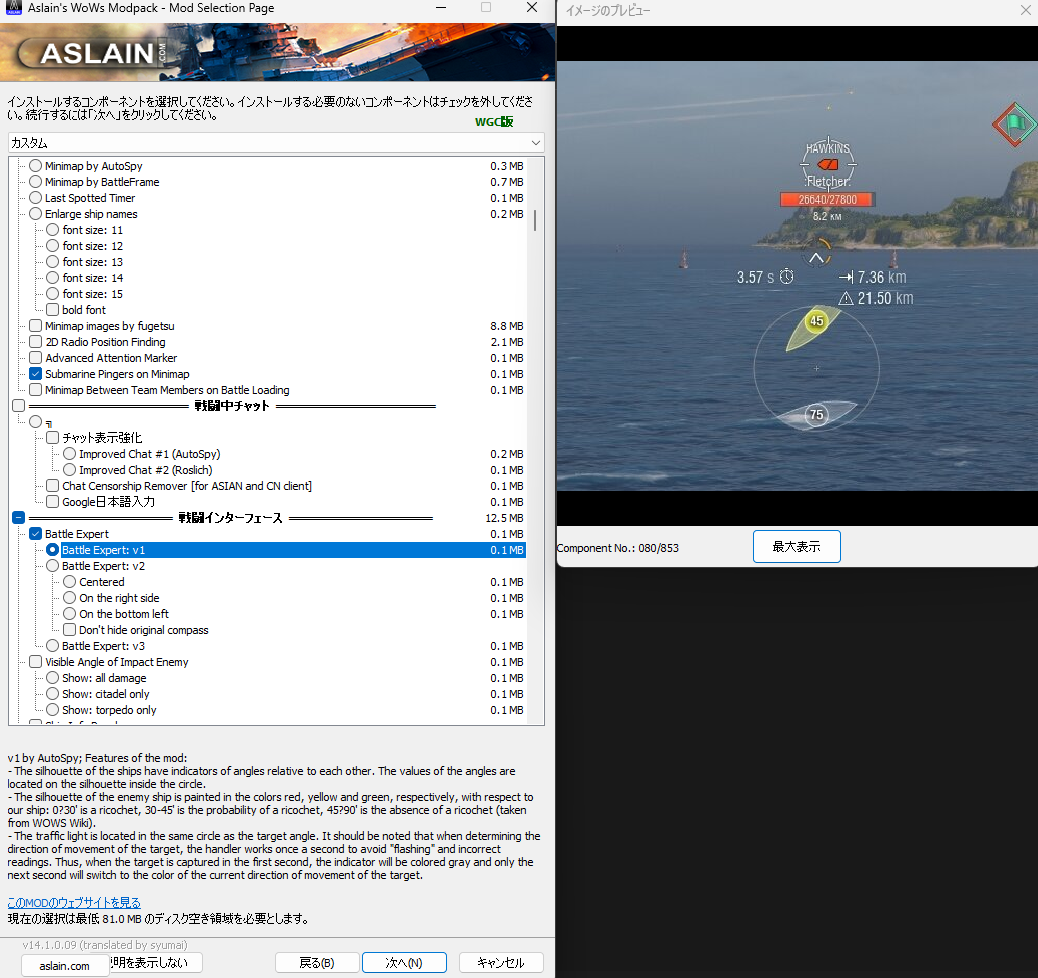1038x978 pixels.
Task: Enable Don't hide original compass
Action: point(68,630)
